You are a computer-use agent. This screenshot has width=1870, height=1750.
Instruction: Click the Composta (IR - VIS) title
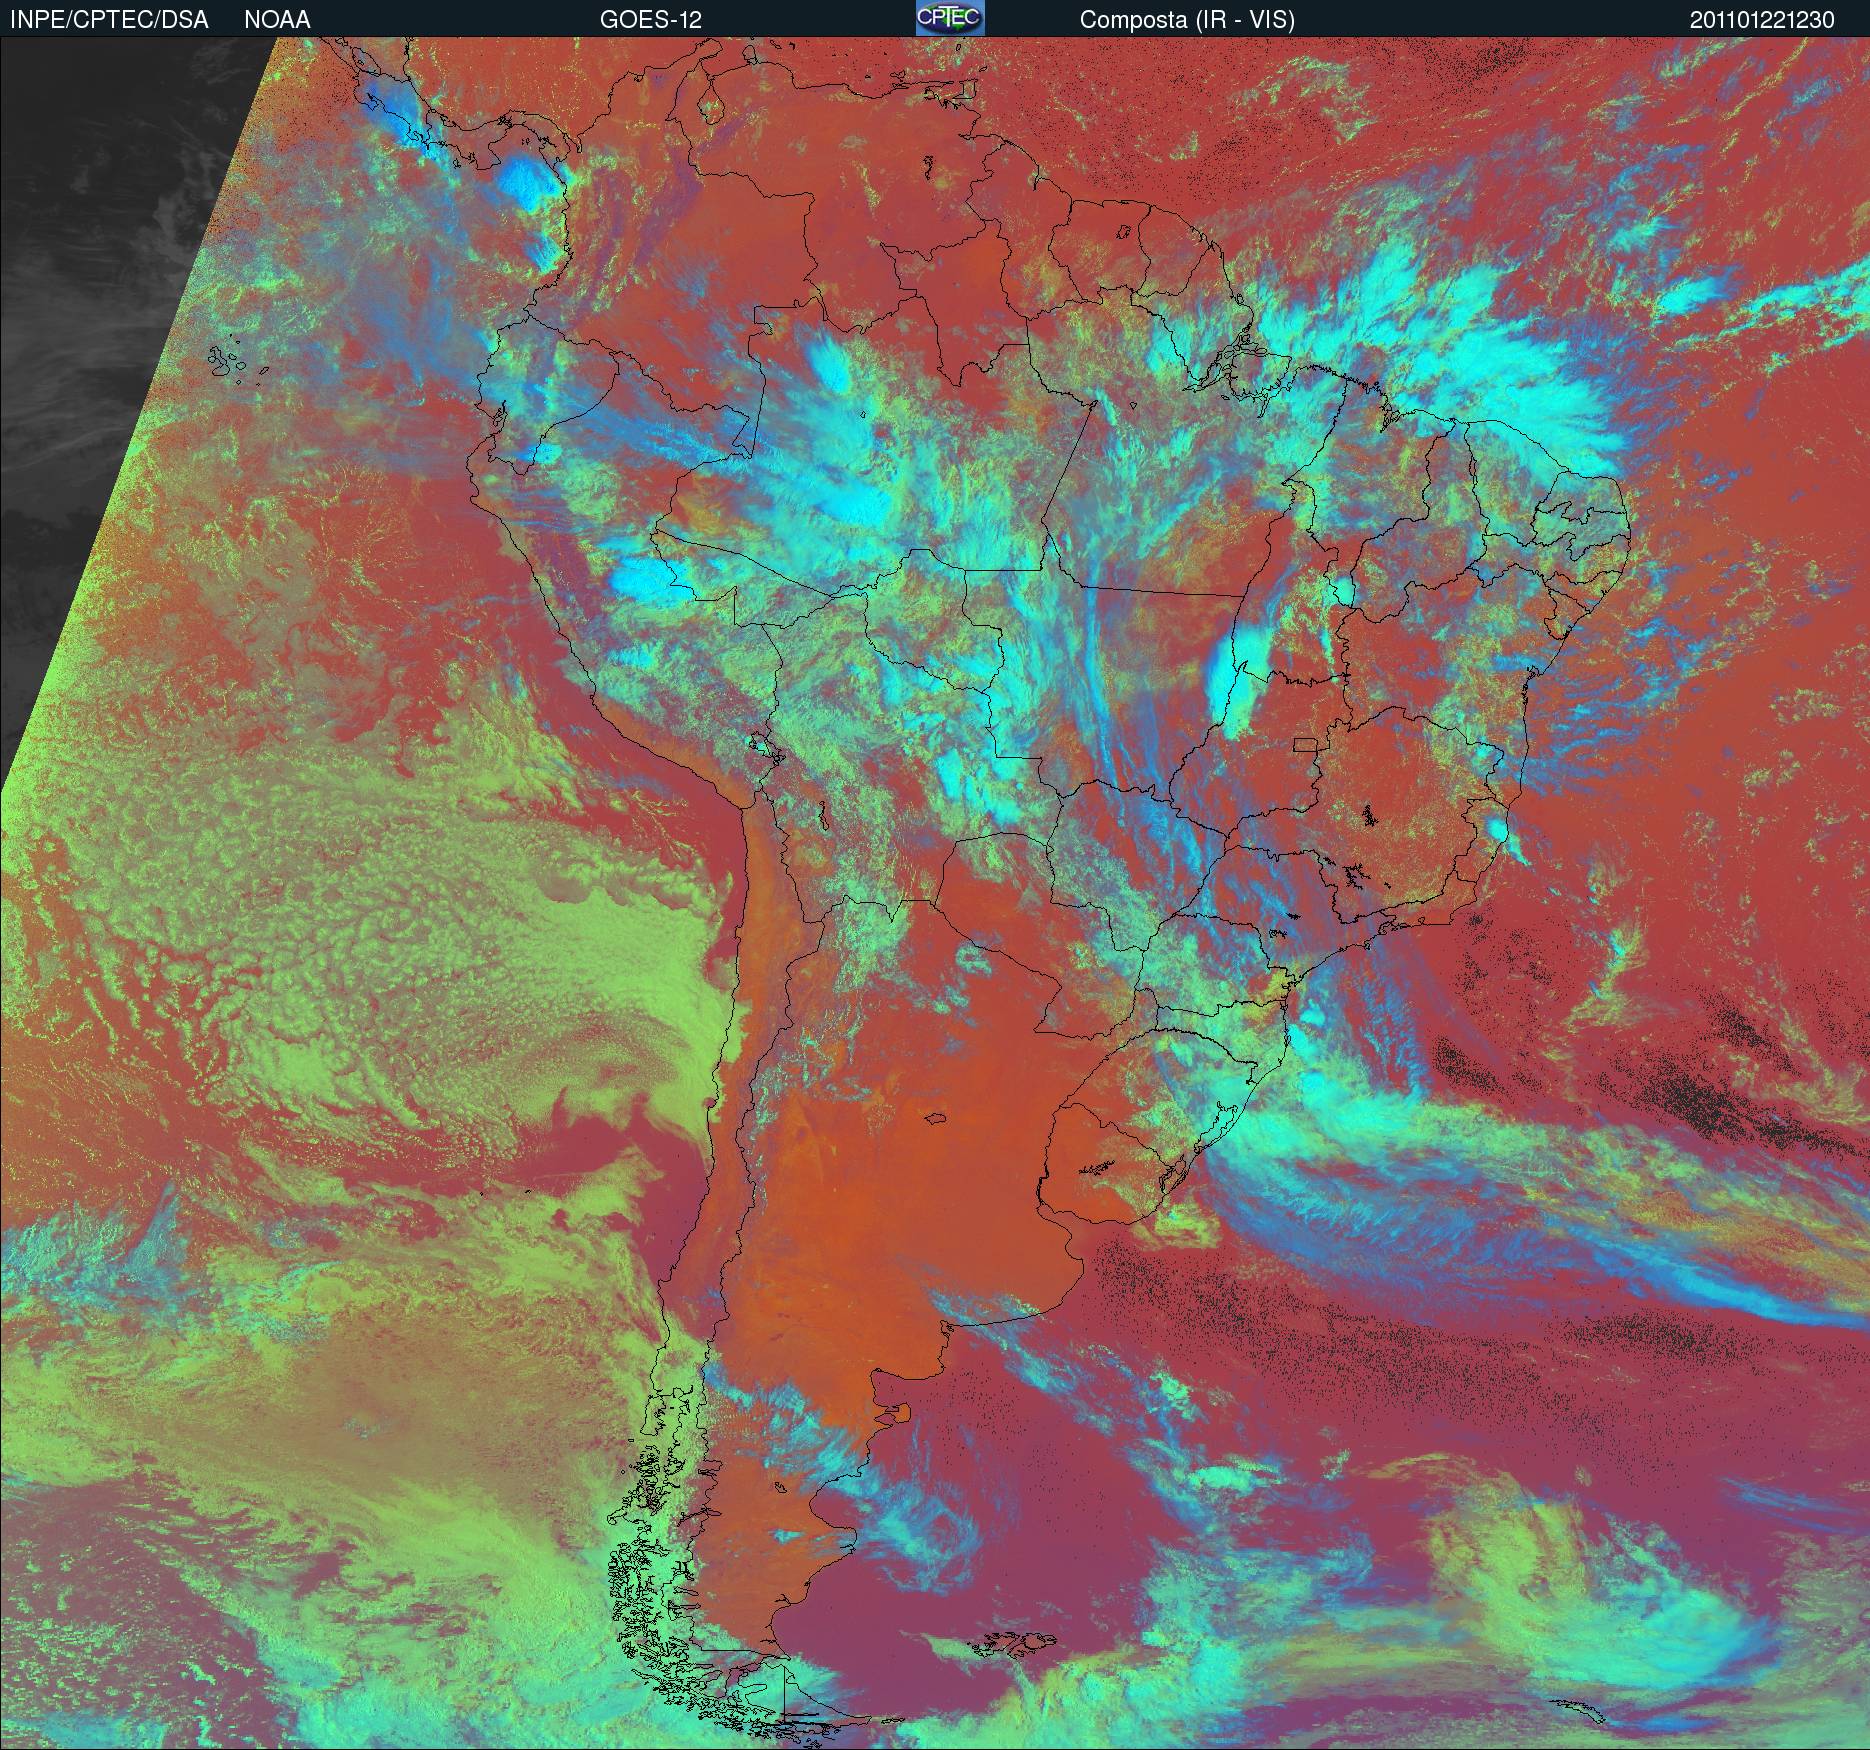click(1187, 20)
